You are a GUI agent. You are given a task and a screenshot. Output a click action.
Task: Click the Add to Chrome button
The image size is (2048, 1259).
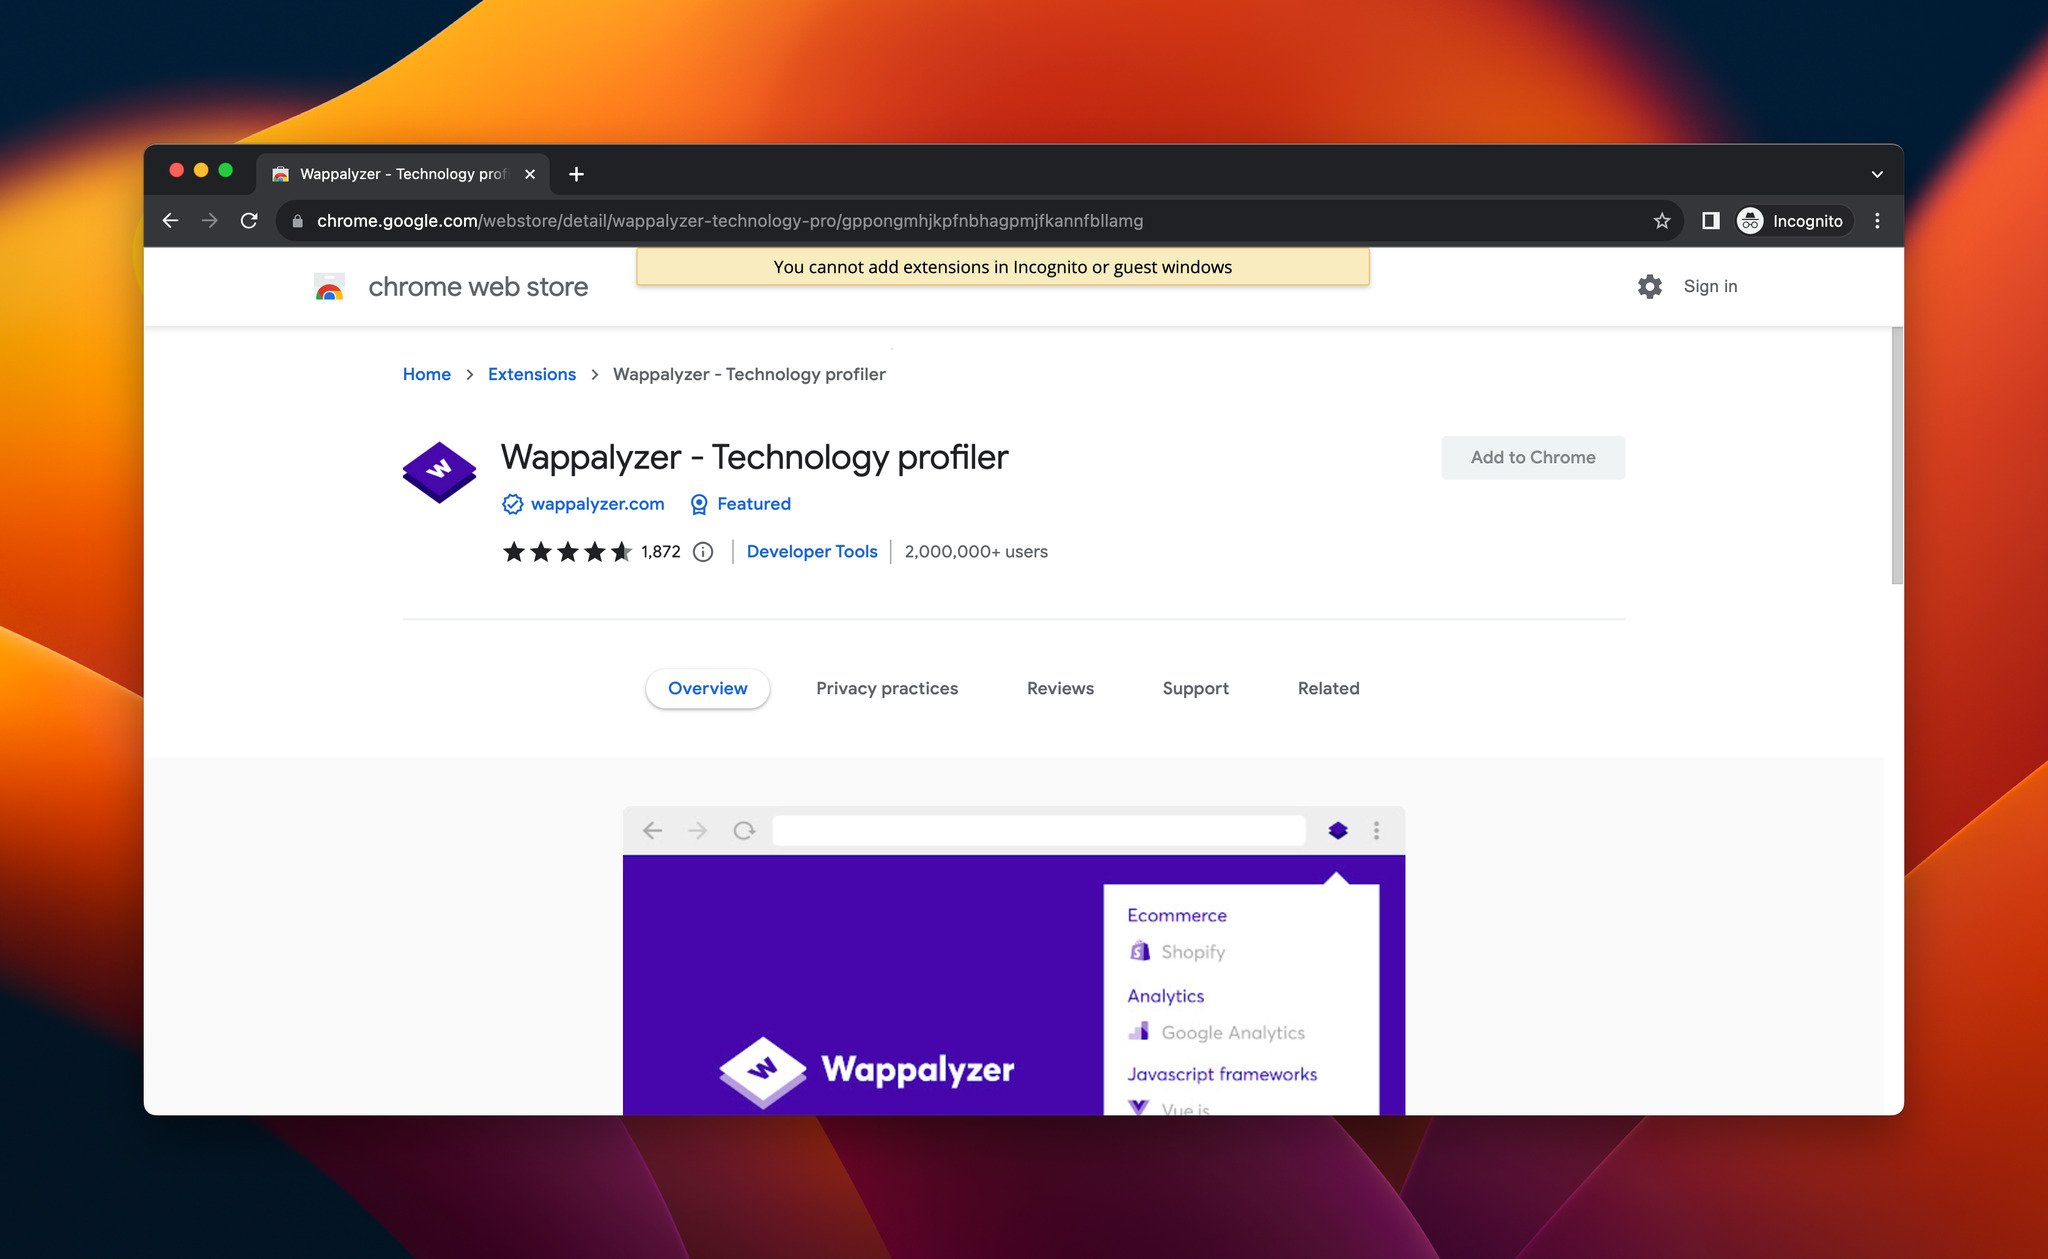point(1533,458)
